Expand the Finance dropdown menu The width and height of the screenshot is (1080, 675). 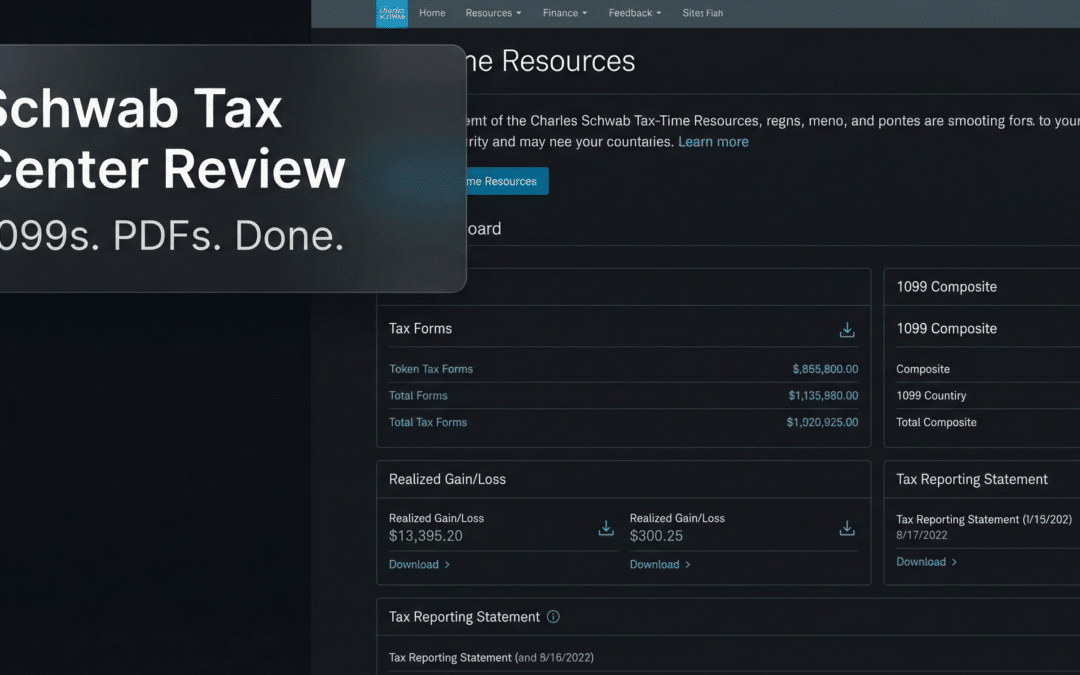565,13
